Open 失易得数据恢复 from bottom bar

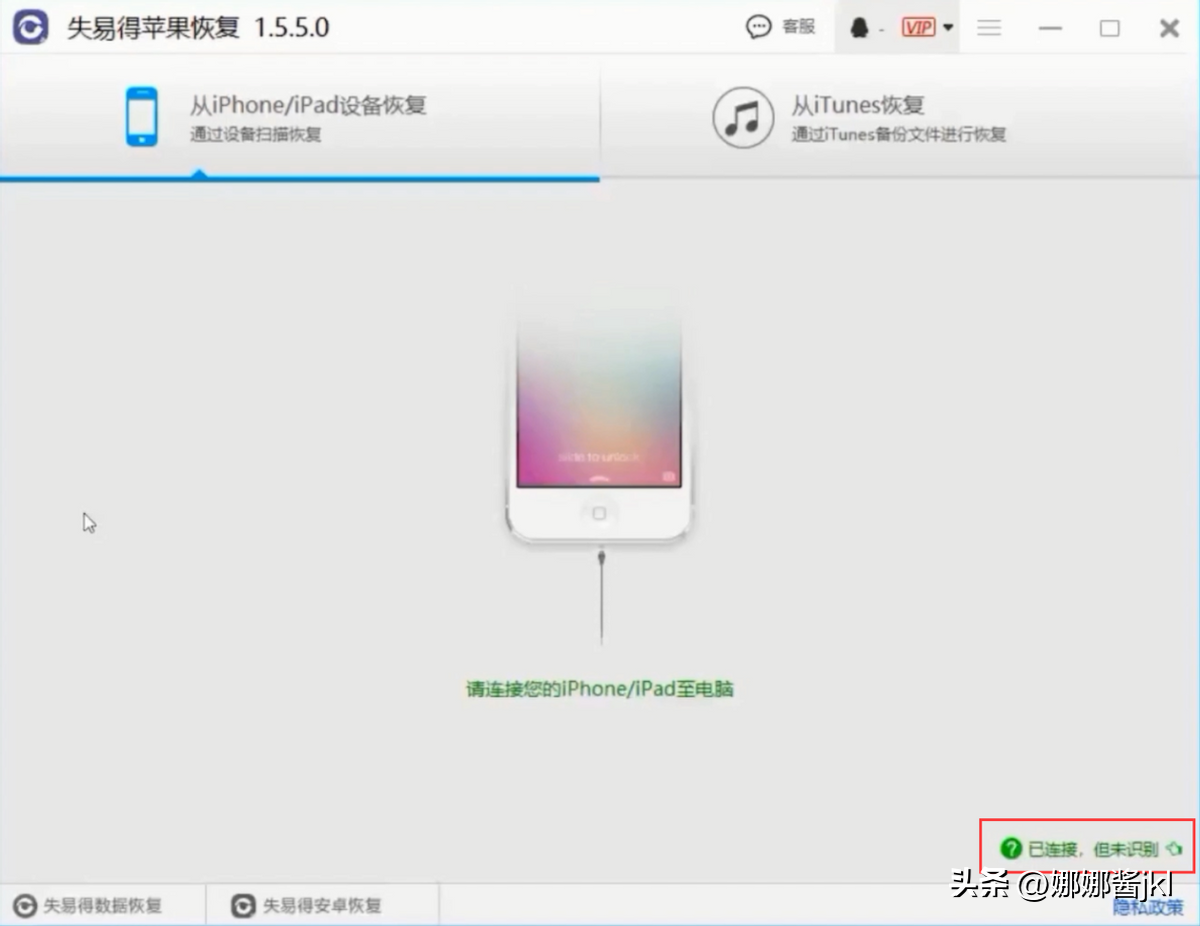coord(102,906)
